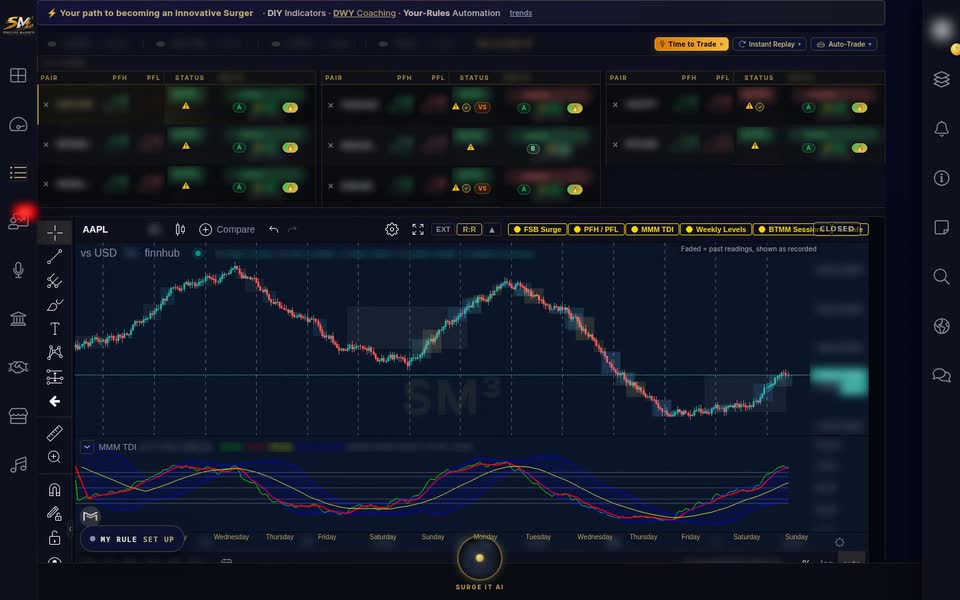Open the messages icon with red notification badge
The width and height of the screenshot is (960, 600).
point(18,220)
